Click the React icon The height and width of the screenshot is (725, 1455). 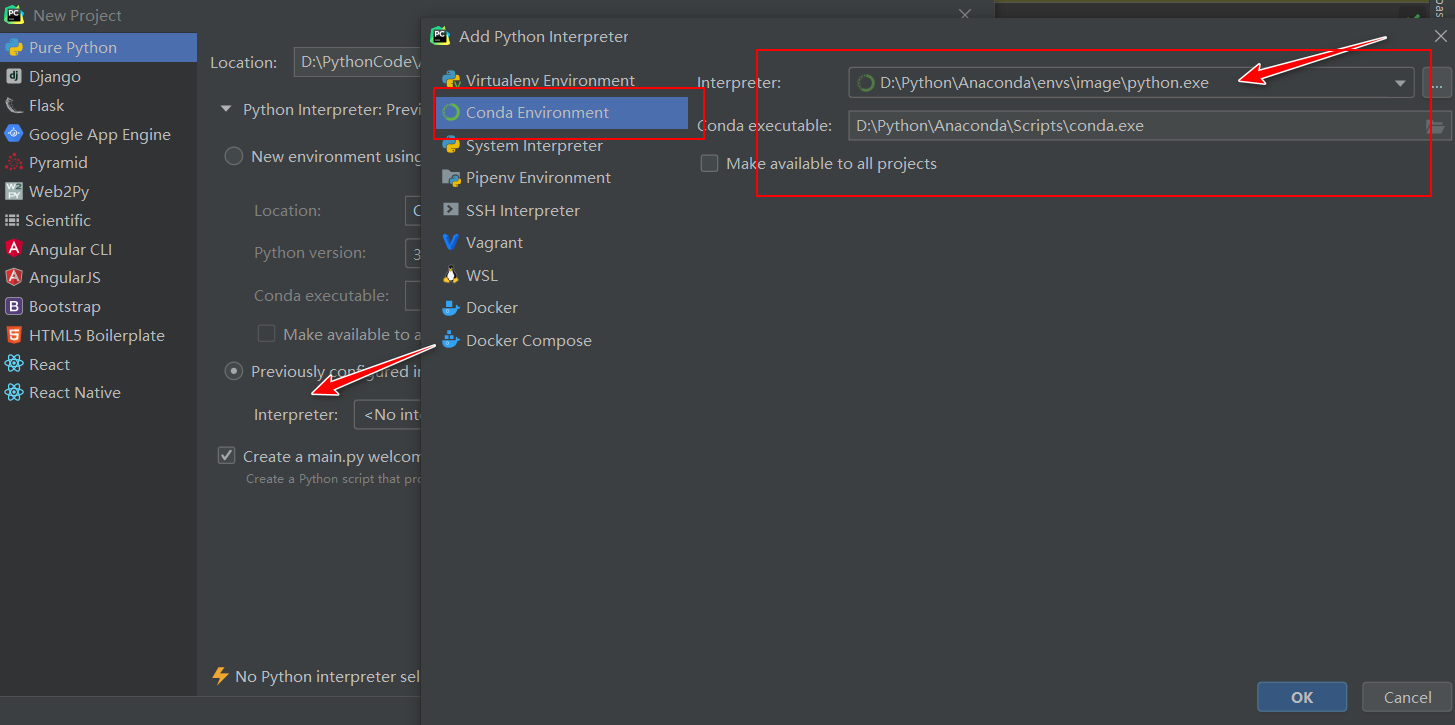(14, 364)
